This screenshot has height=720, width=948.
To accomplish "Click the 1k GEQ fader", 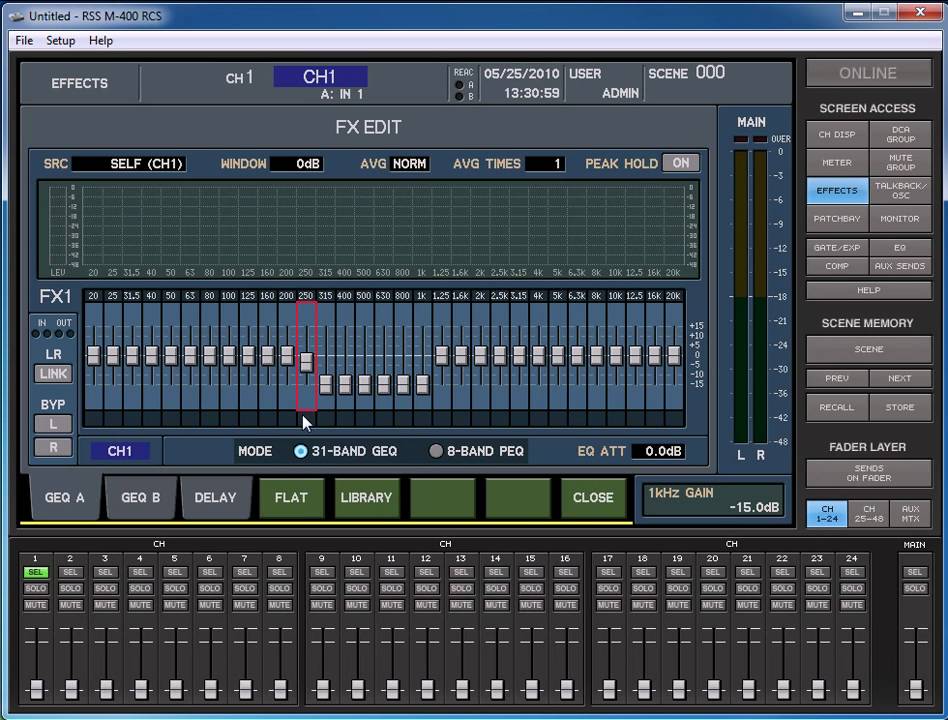I will [423, 384].
